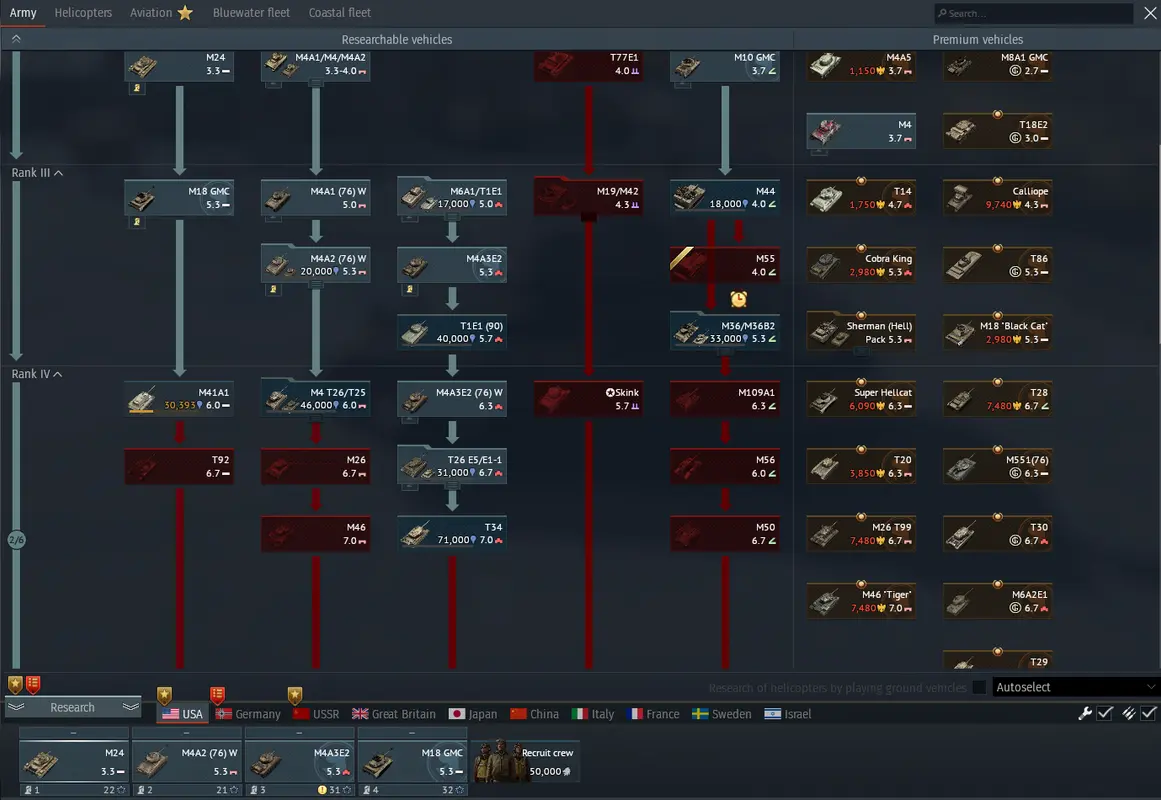This screenshot has height=800, width=1161.
Task: Collapse the Rank III section
Action: coord(58,173)
